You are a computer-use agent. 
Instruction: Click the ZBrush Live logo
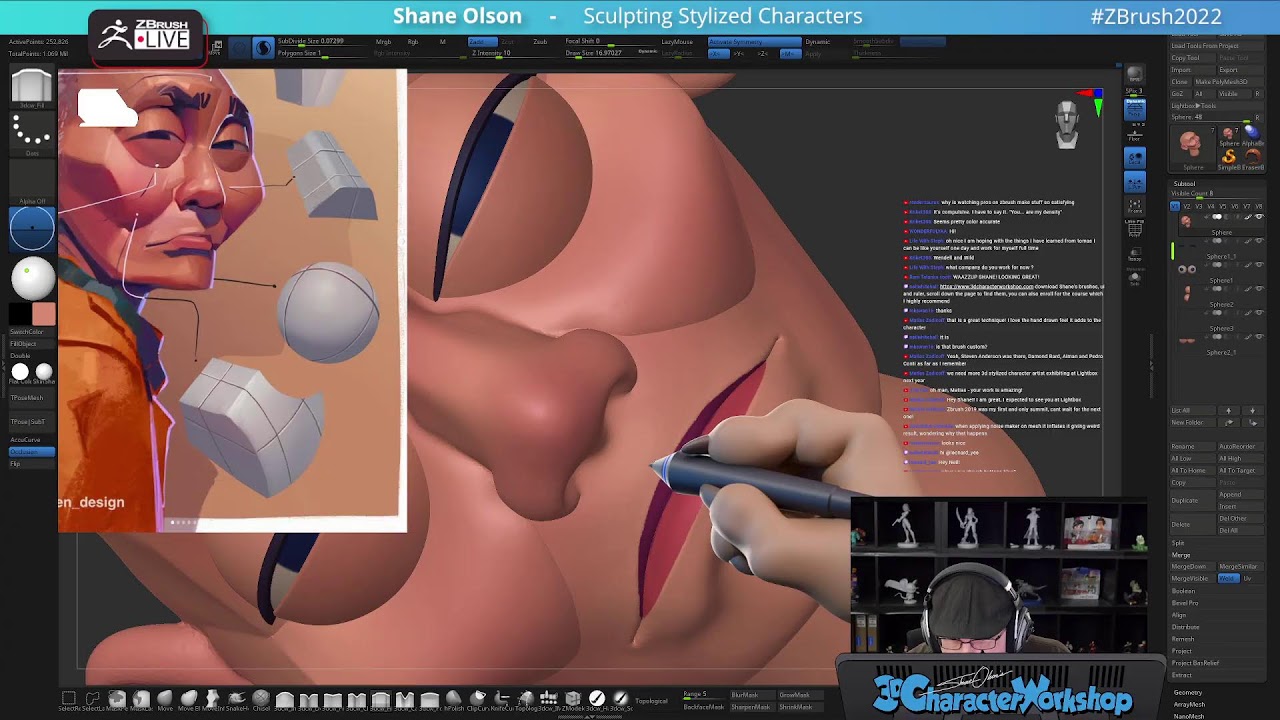146,35
